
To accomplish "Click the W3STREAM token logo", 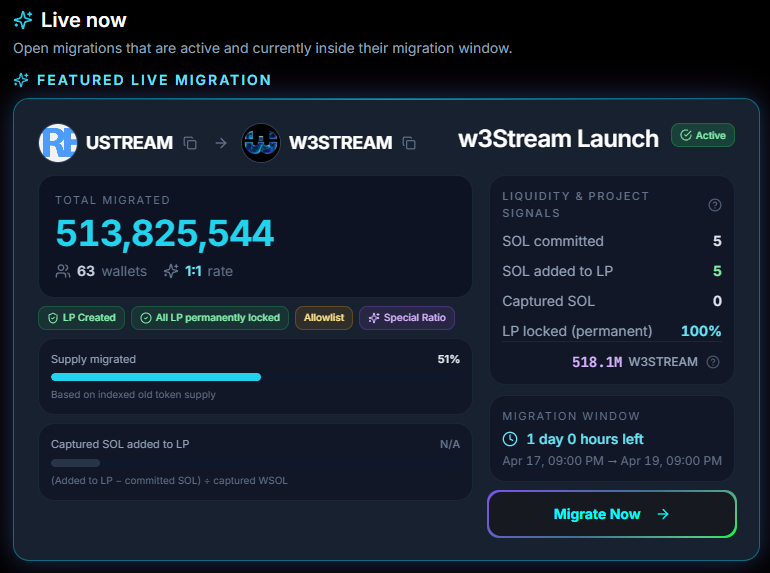I will pyautogui.click(x=261, y=143).
